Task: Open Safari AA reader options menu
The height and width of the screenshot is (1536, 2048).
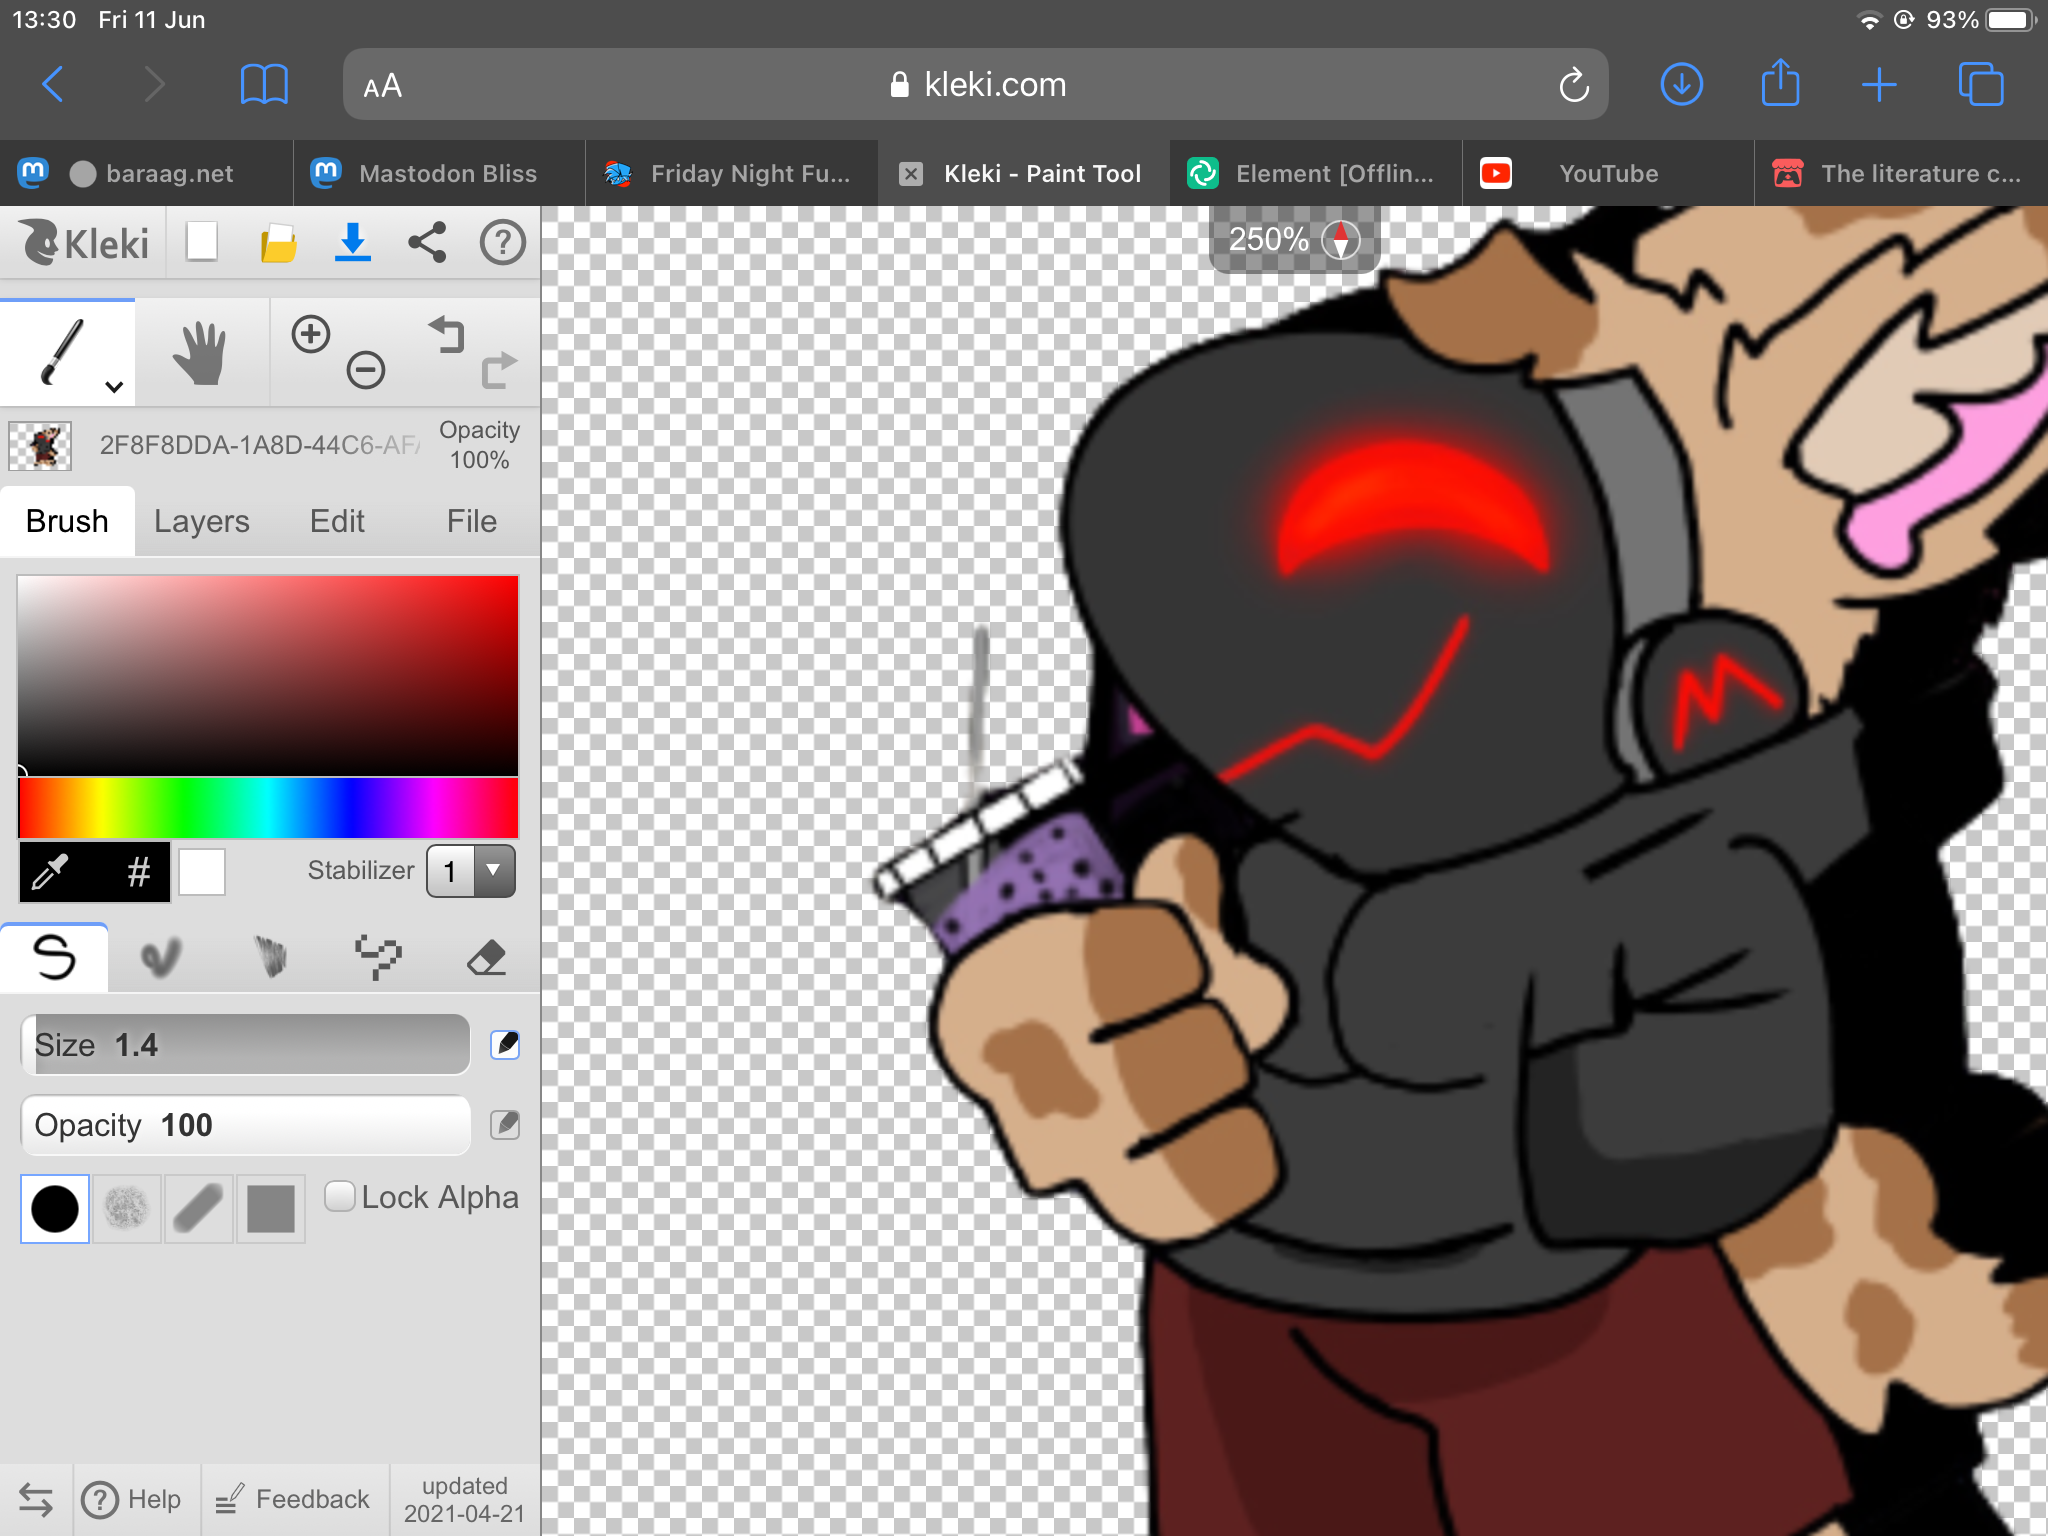Action: tap(383, 86)
